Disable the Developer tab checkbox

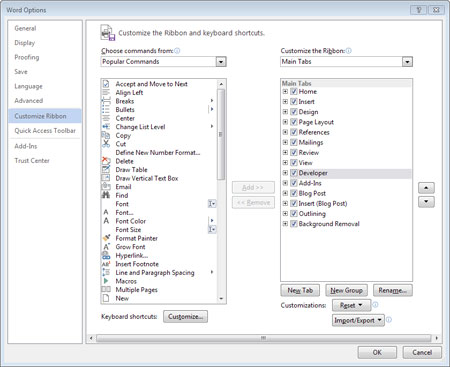click(x=294, y=173)
